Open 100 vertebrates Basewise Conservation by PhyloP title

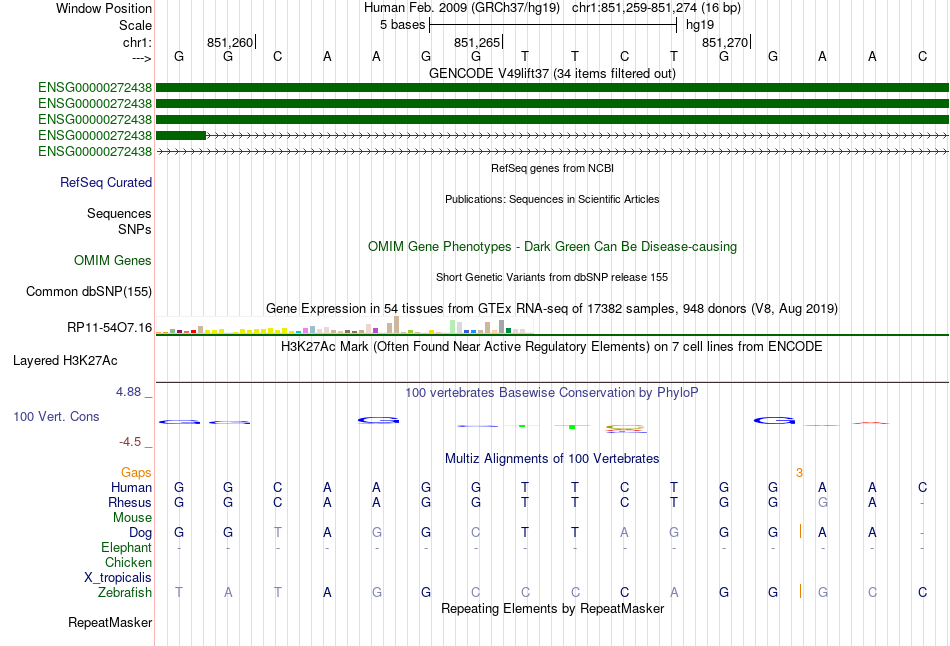click(552, 393)
